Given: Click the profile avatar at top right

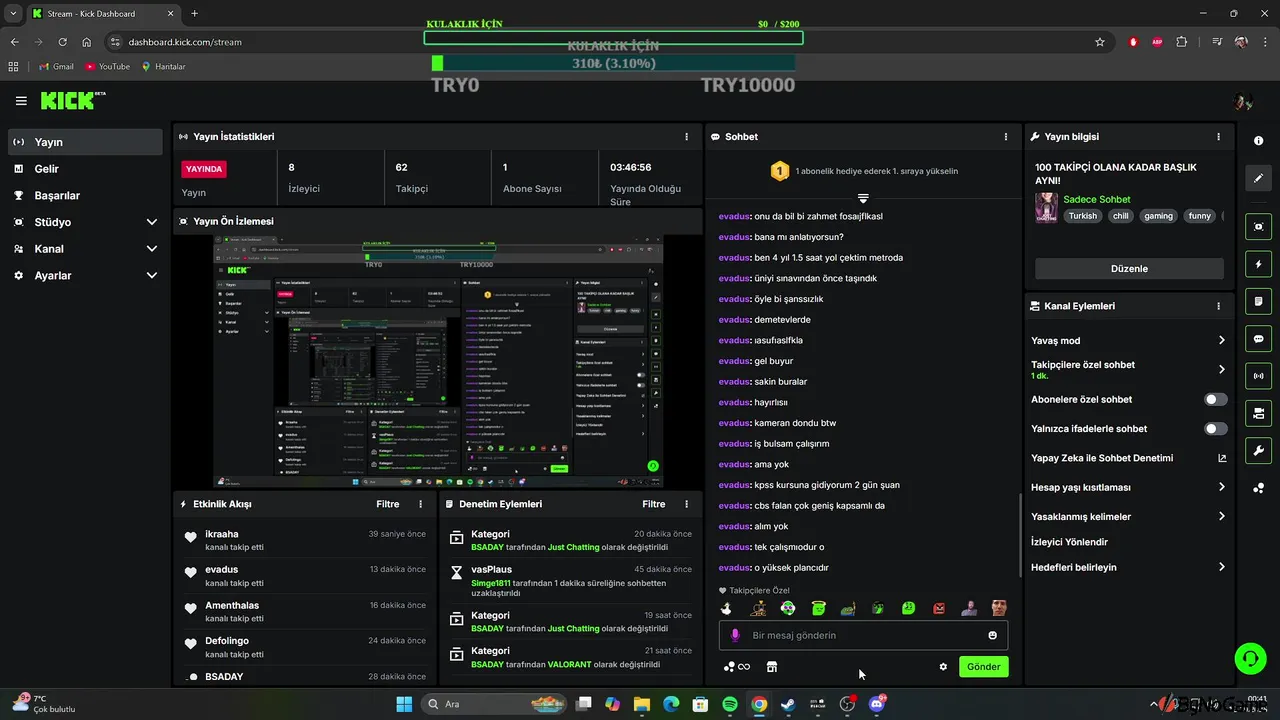Looking at the screenshot, I should point(1243,101).
